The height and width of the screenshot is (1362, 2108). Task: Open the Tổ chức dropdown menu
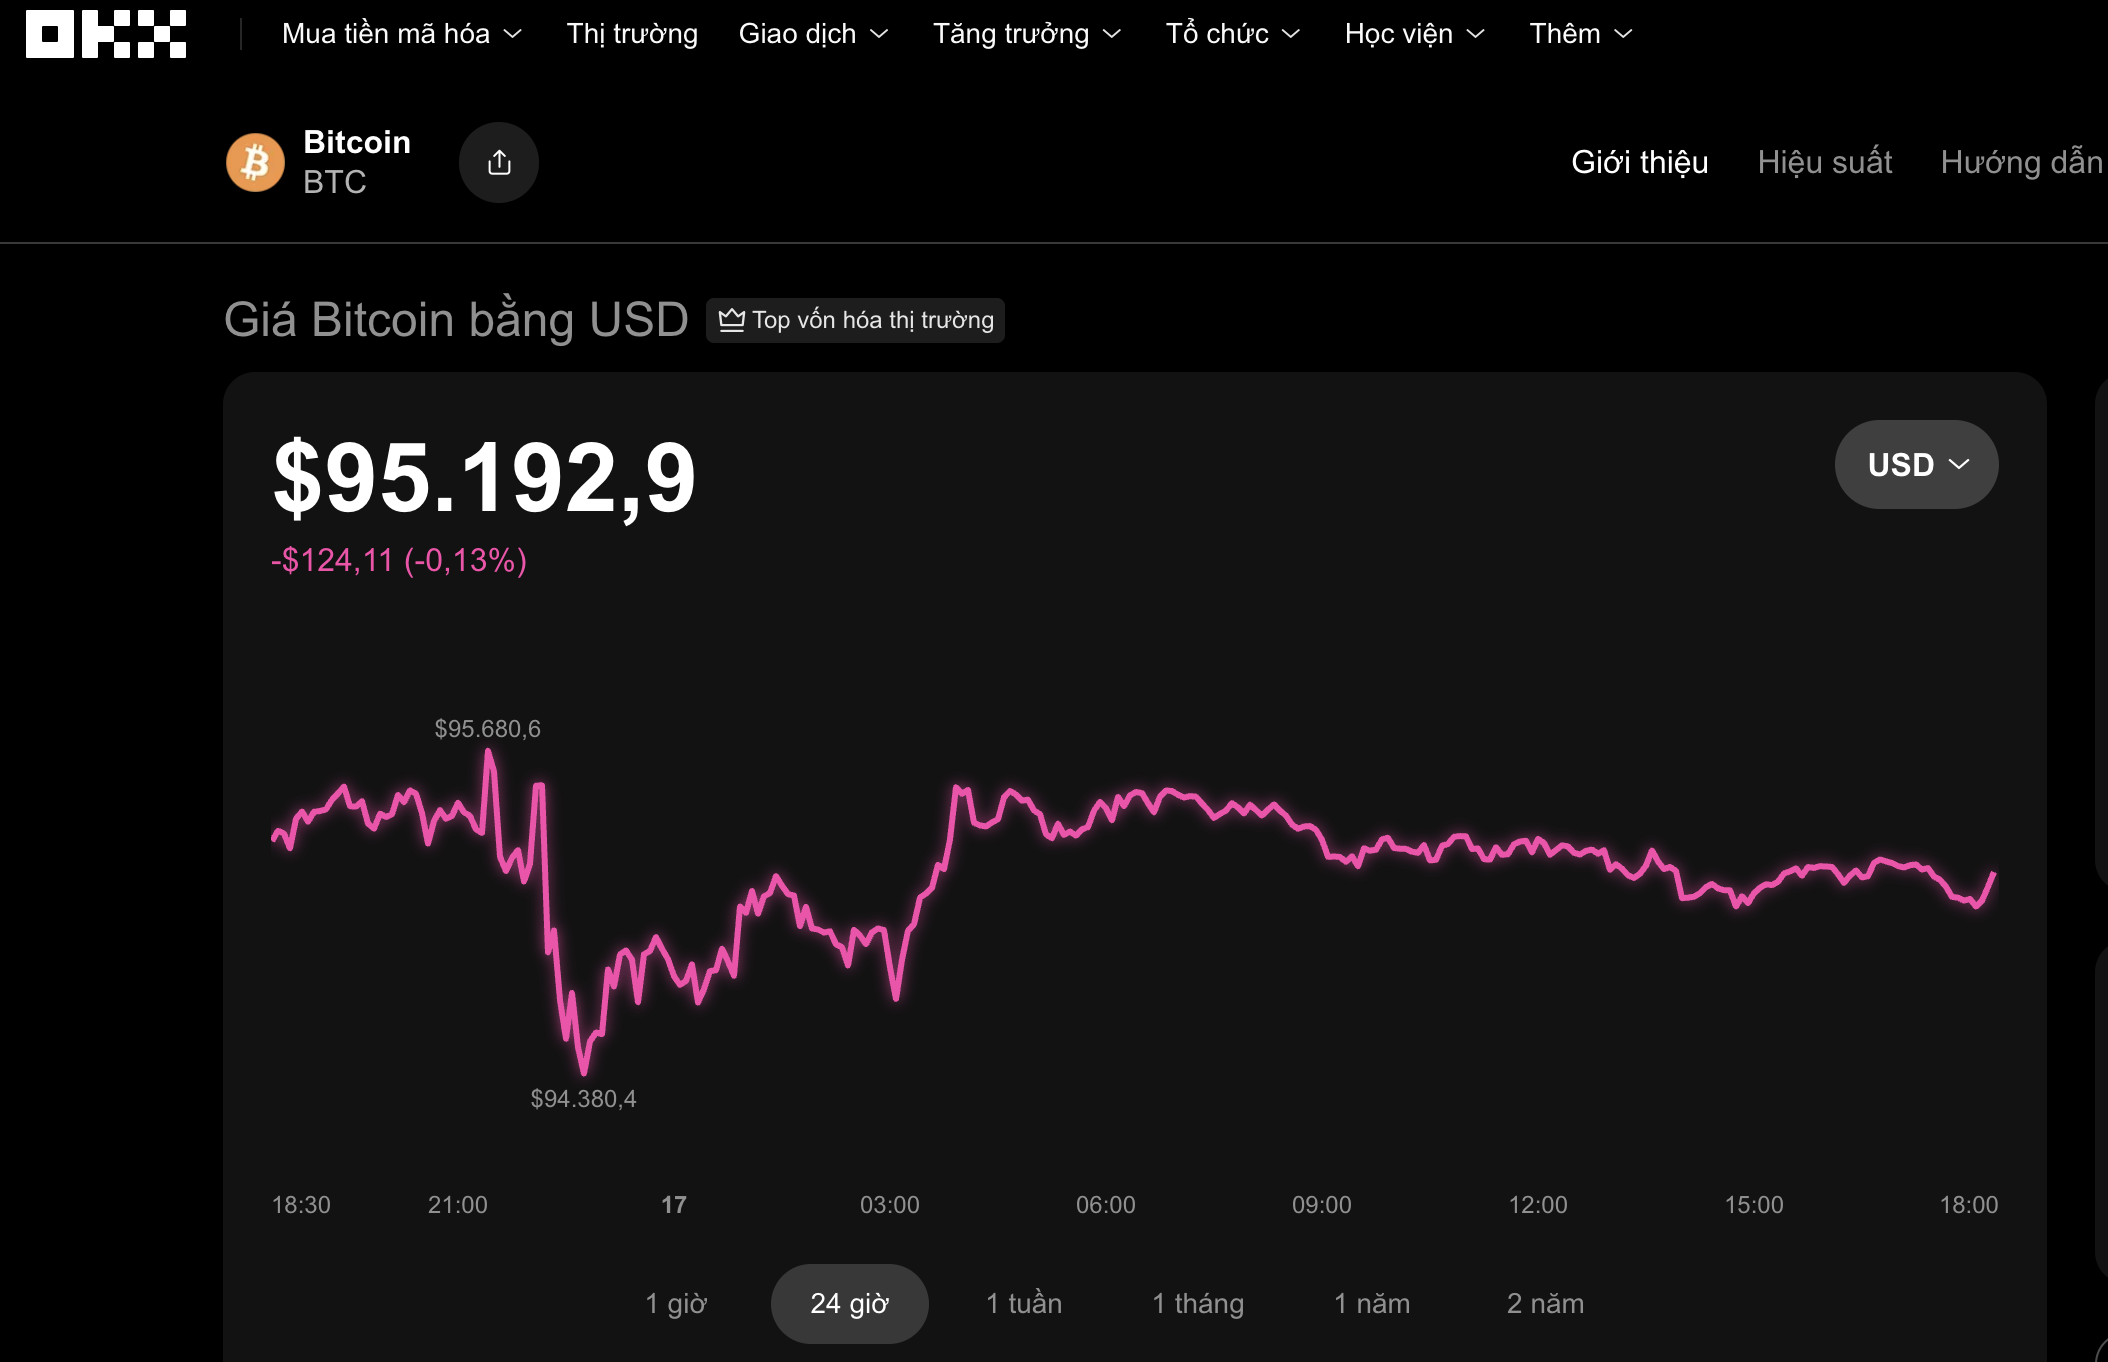(x=1233, y=34)
